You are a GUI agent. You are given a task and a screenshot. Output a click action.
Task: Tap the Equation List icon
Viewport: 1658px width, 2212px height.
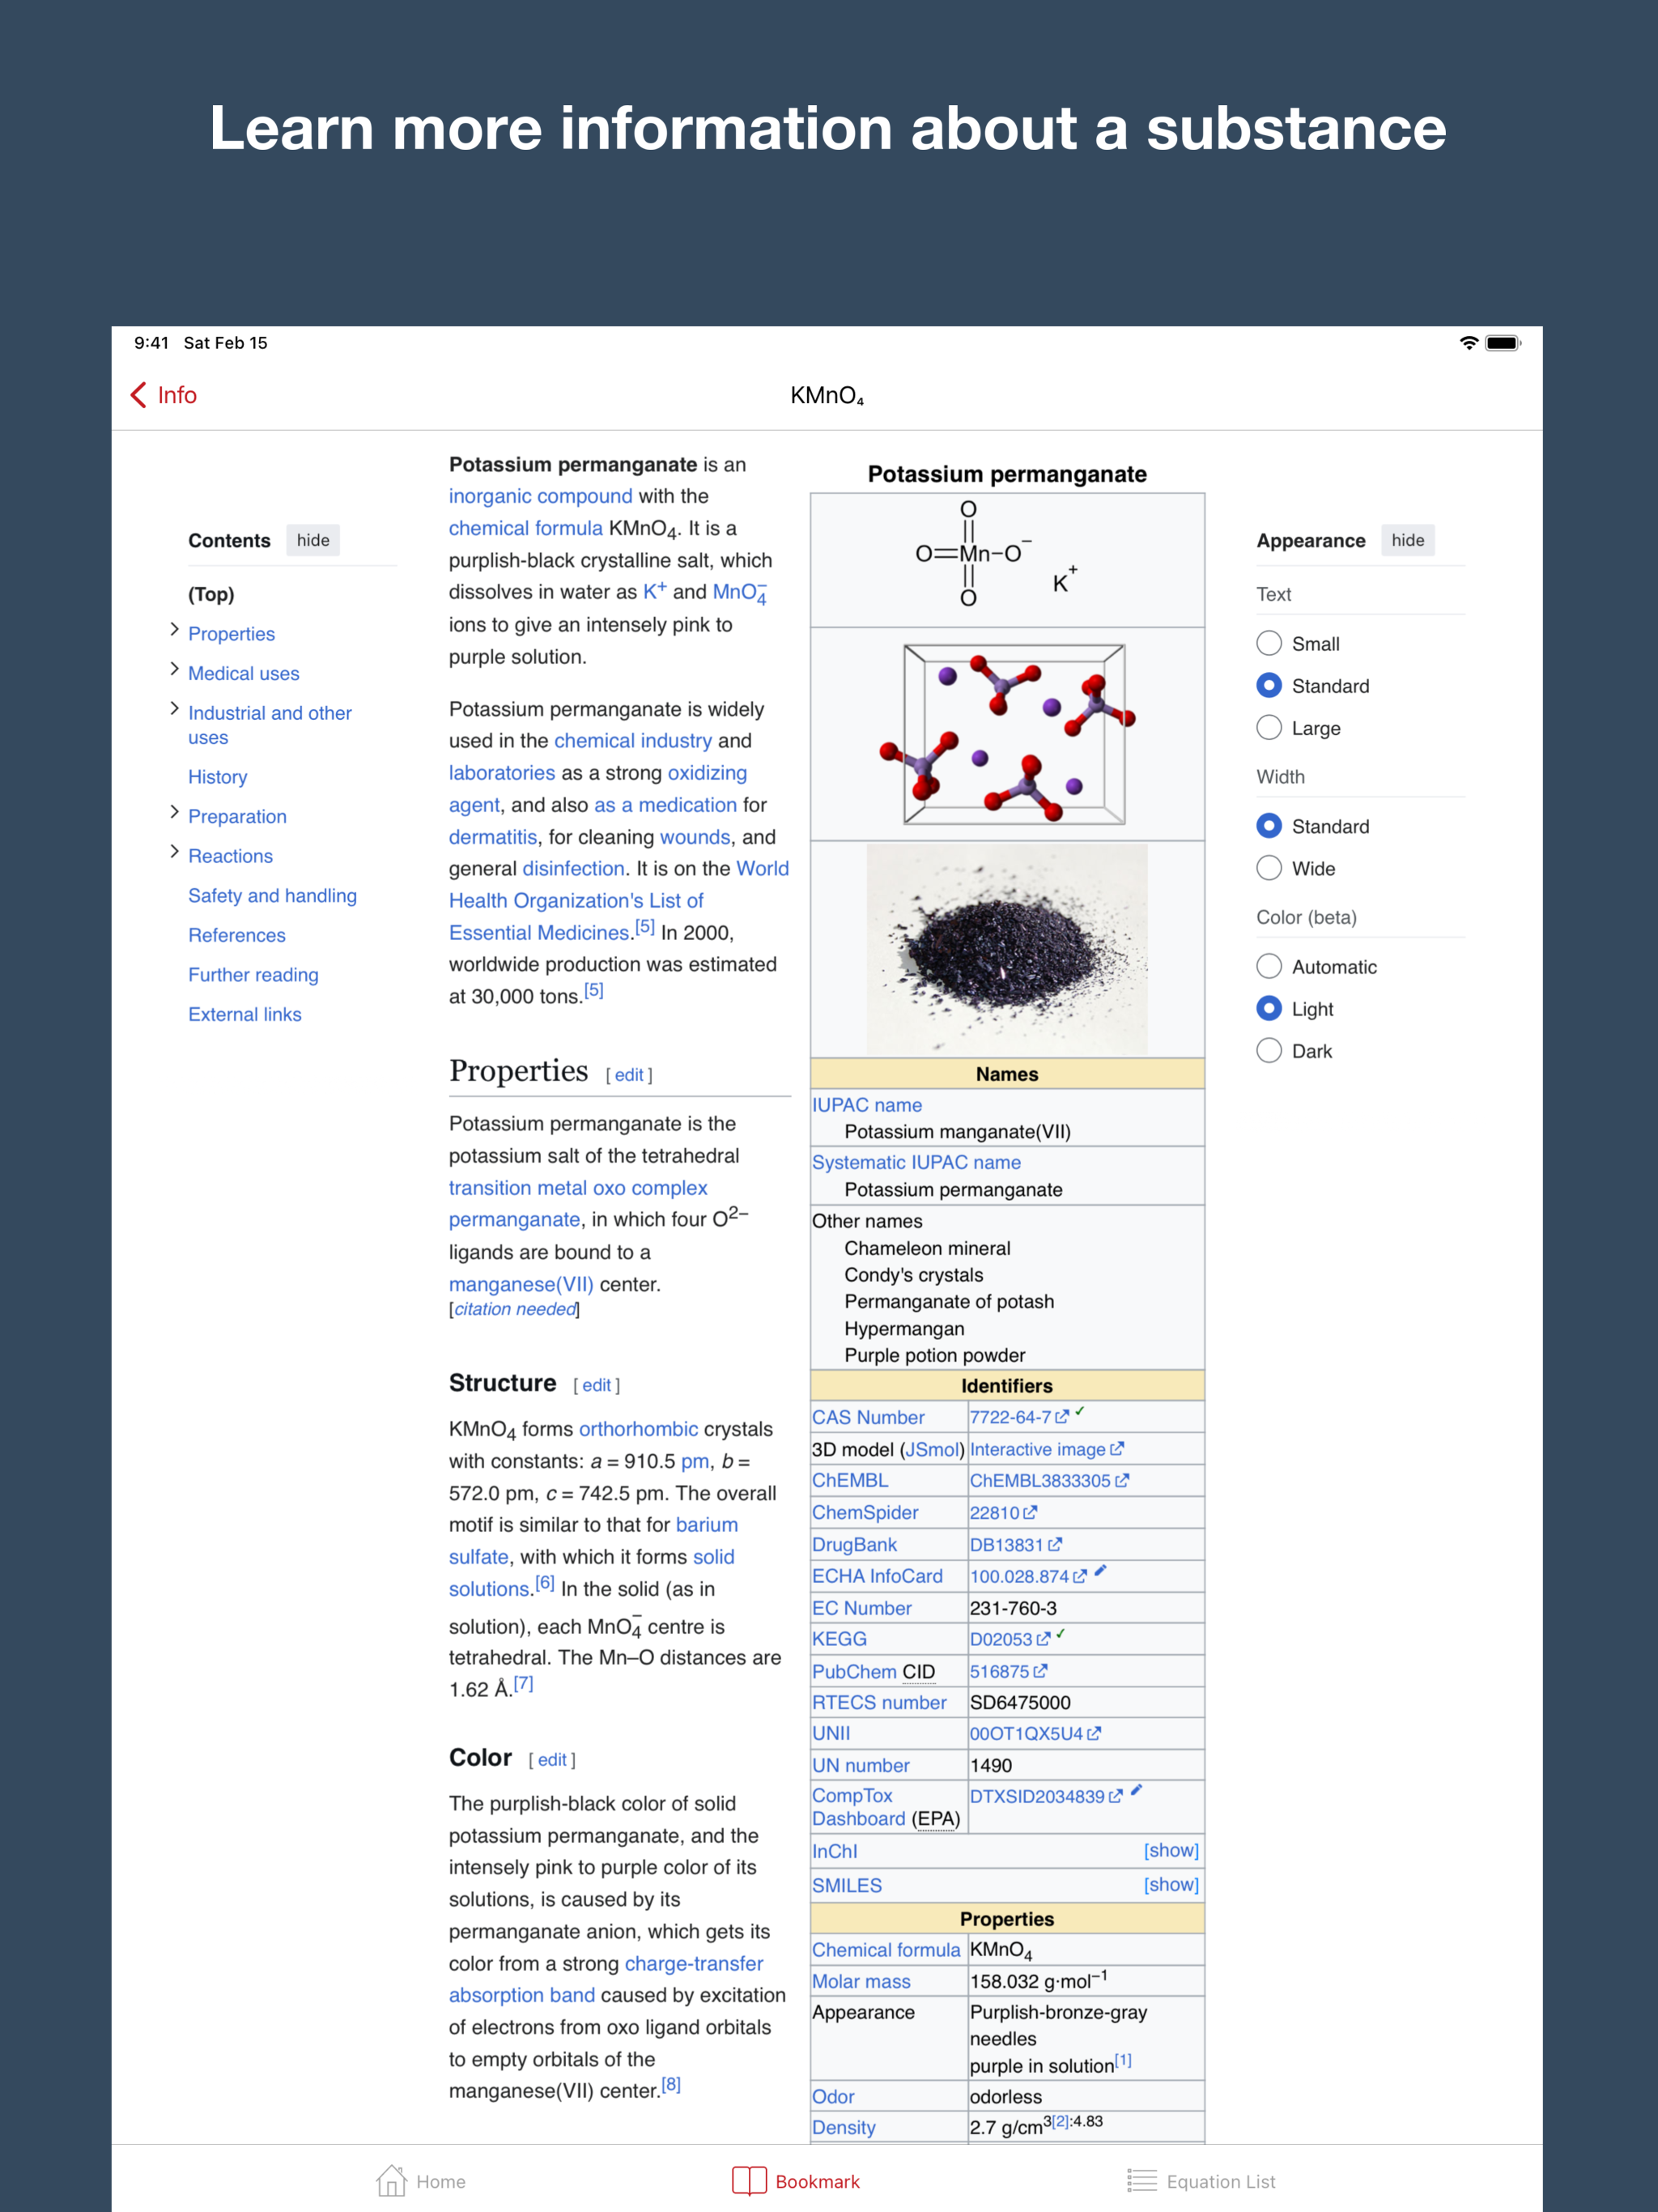coord(1141,2180)
